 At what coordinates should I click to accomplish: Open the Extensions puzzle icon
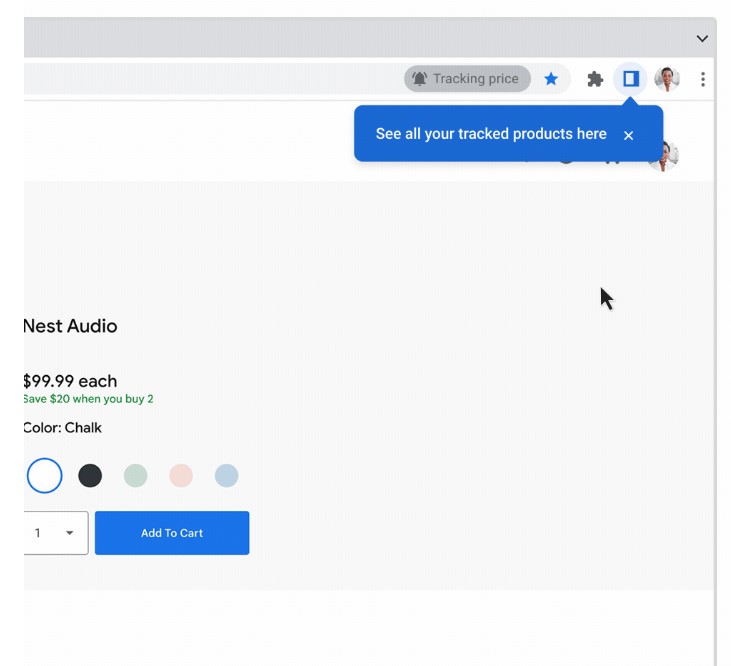point(595,79)
